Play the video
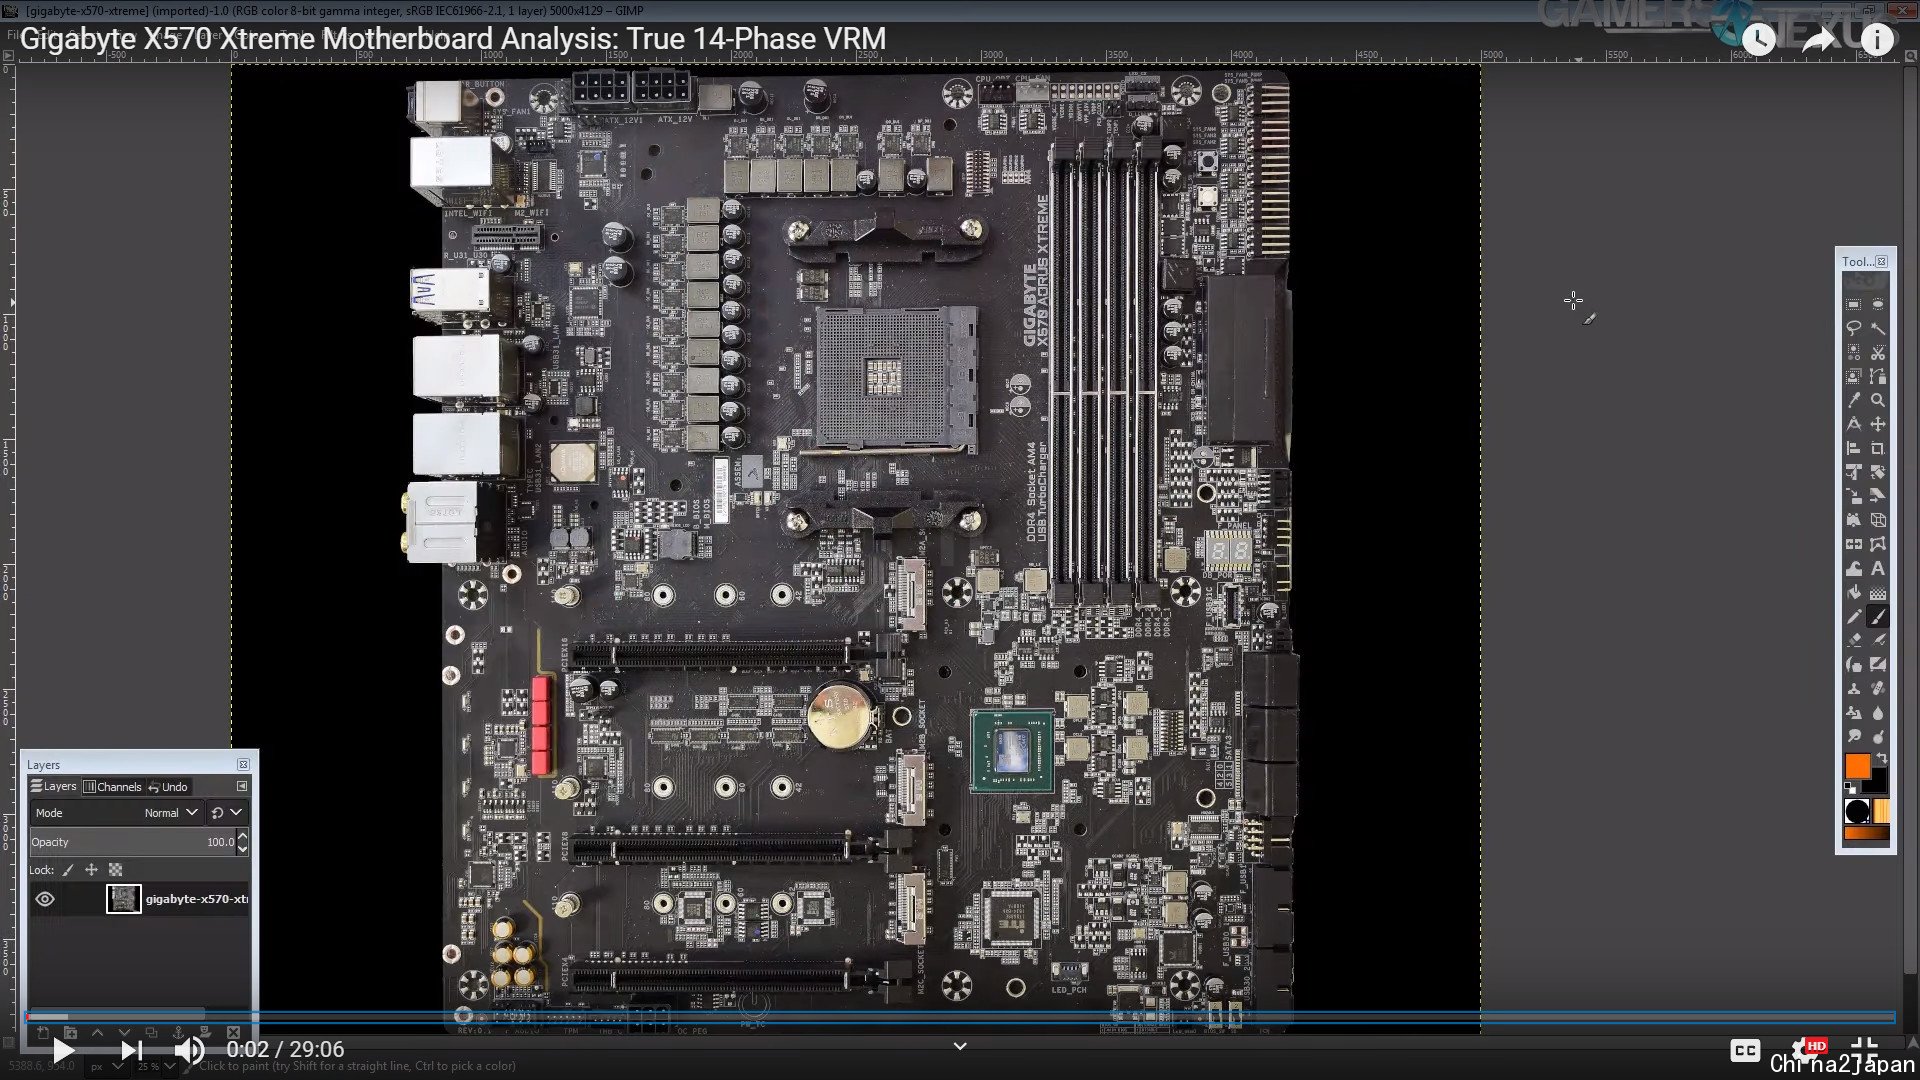1920x1080 pixels. 63,1050
